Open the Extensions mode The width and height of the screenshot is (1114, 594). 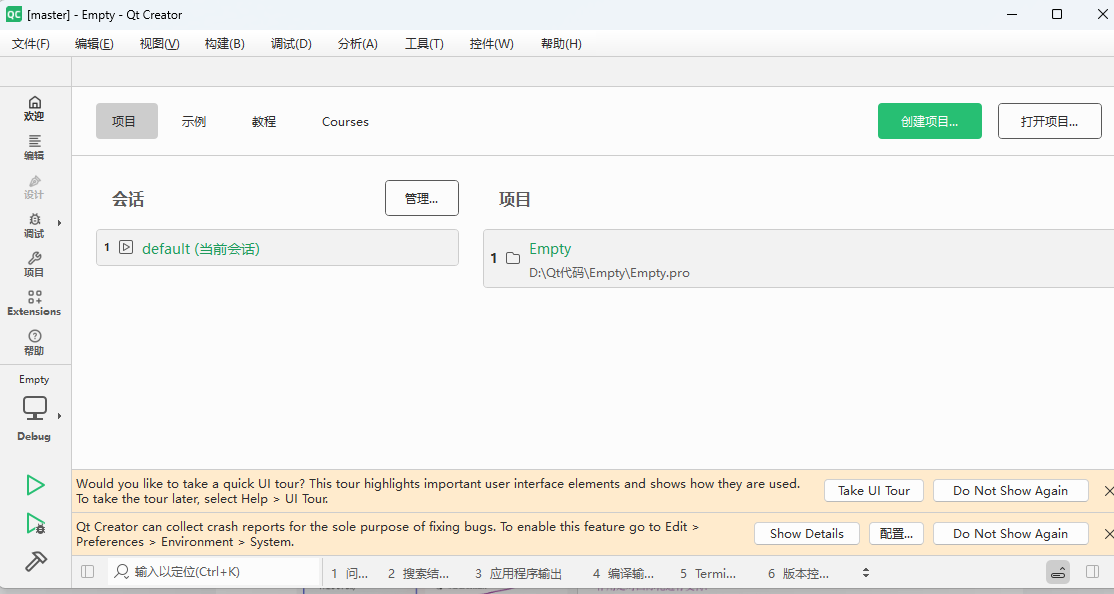pyautogui.click(x=34, y=304)
